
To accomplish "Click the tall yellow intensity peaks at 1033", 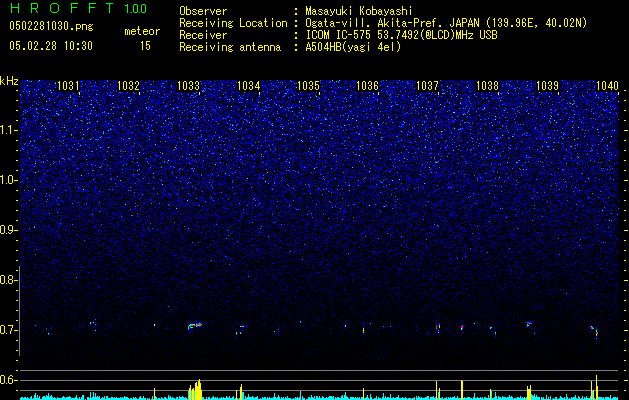I will click(x=195, y=390).
